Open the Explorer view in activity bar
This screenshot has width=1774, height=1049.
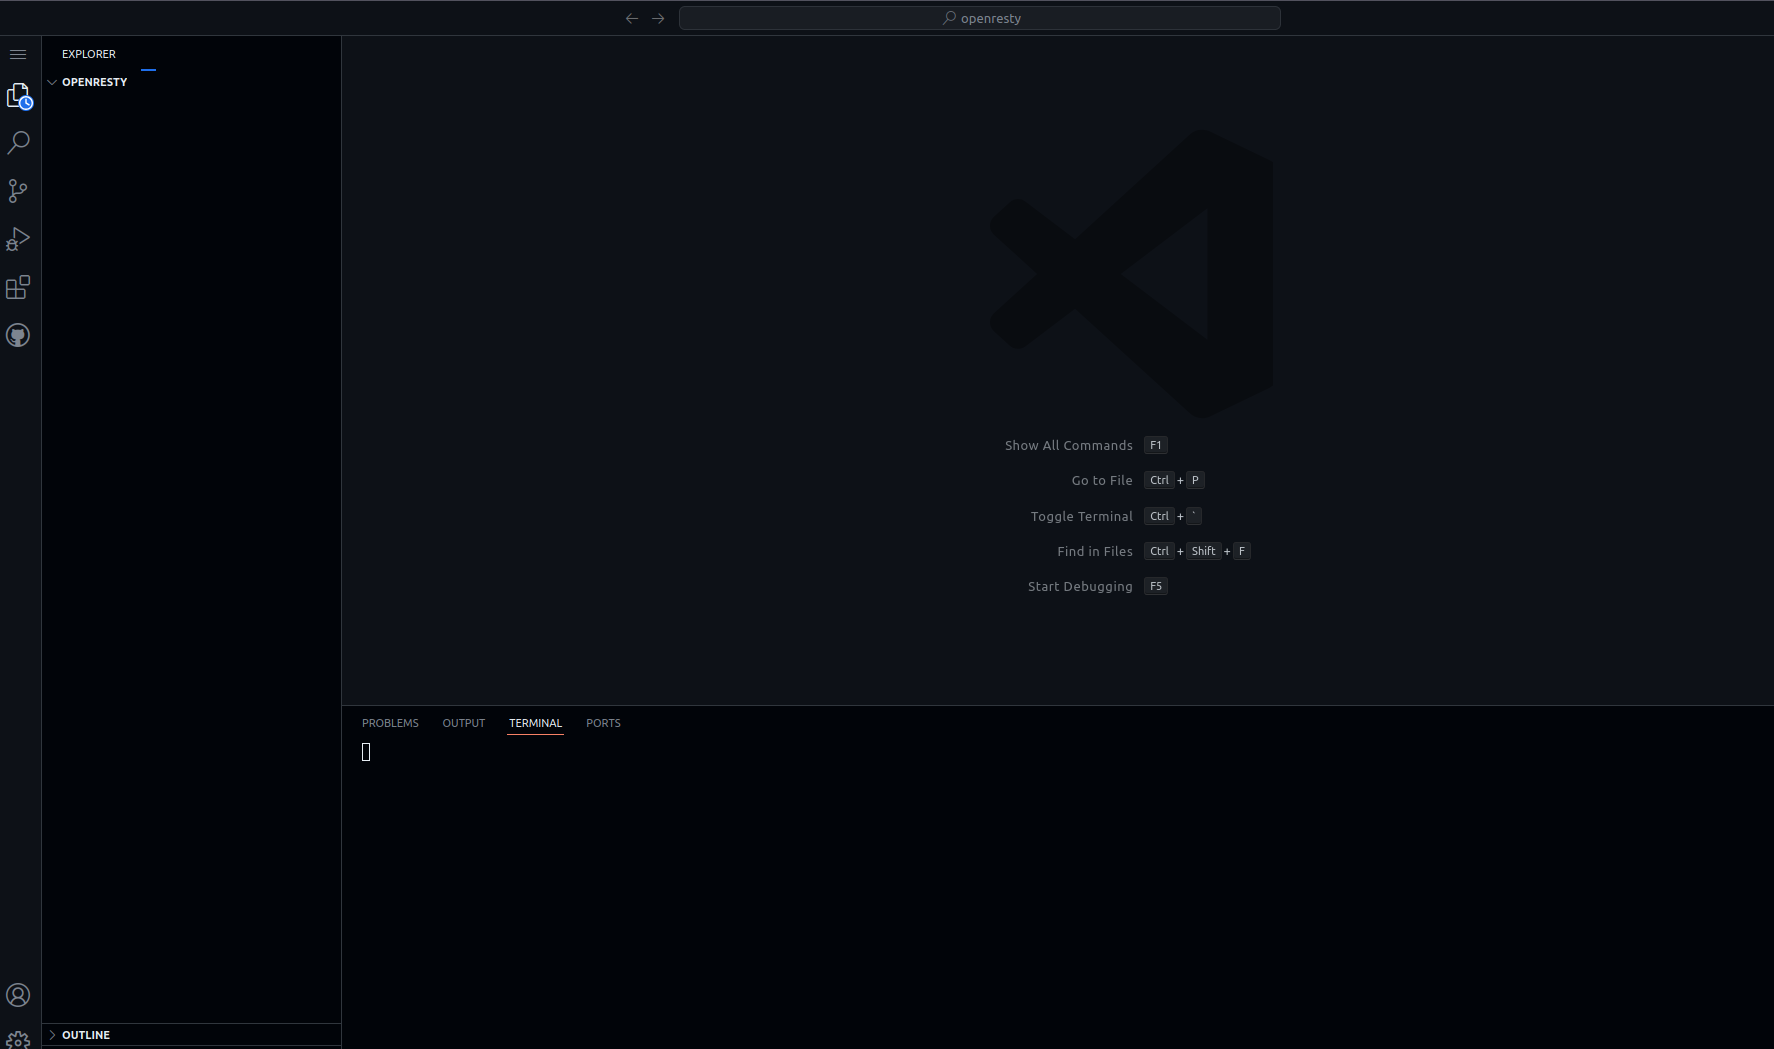coord(18,96)
